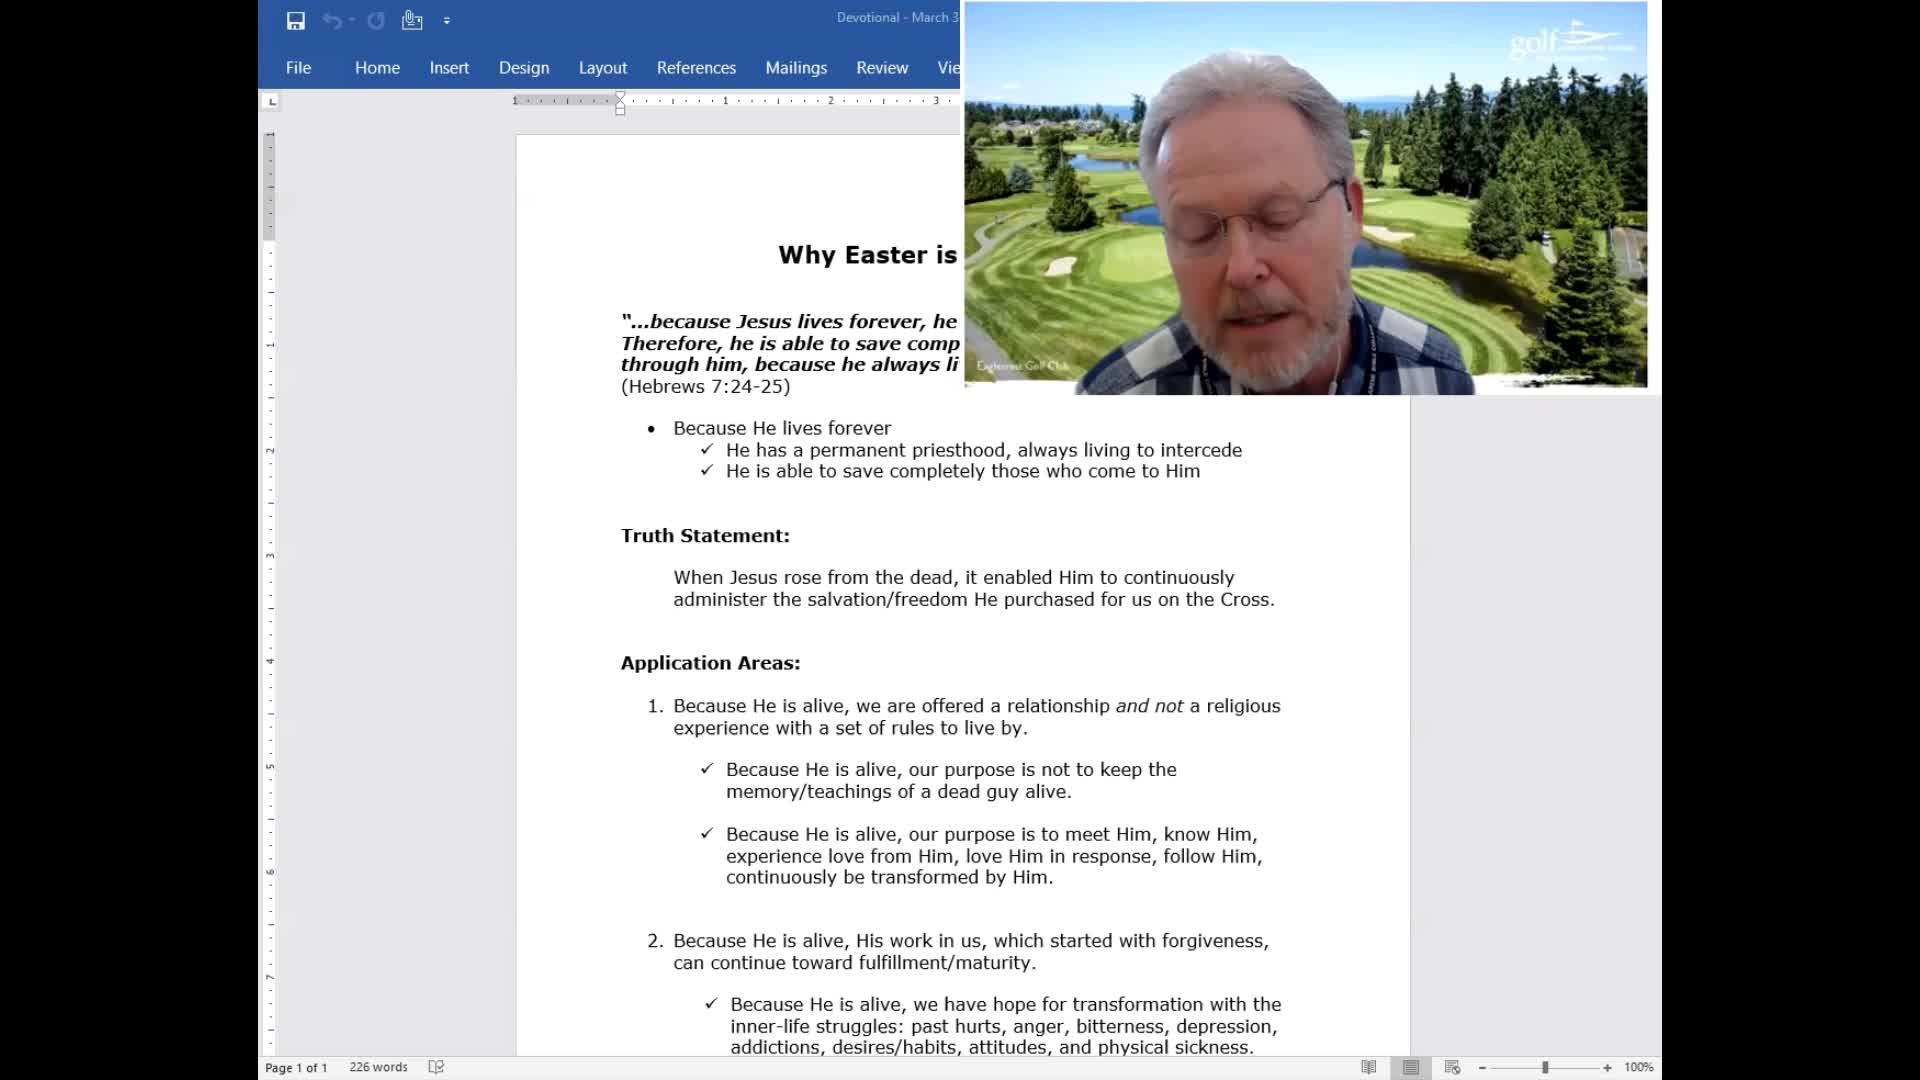The width and height of the screenshot is (1920, 1080).
Task: Click the italic words 'and not'
Action: coord(1149,706)
